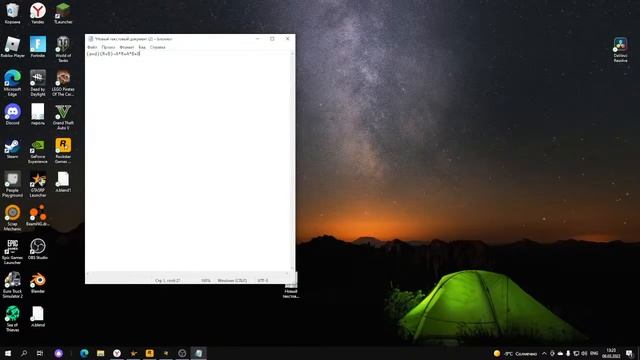Open the Формат menu in Notepad
Image resolution: width=640 pixels, height=360 pixels.
pos(127,47)
